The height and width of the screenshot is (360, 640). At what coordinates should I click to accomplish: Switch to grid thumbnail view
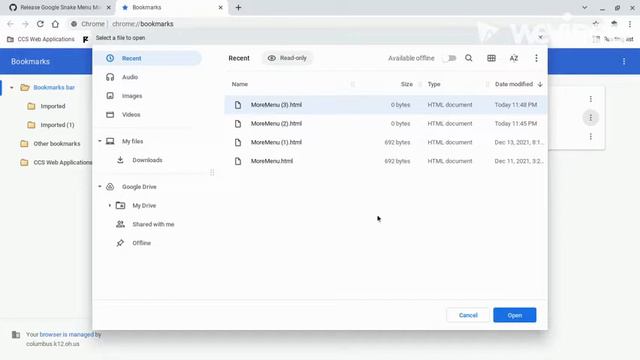[491, 58]
